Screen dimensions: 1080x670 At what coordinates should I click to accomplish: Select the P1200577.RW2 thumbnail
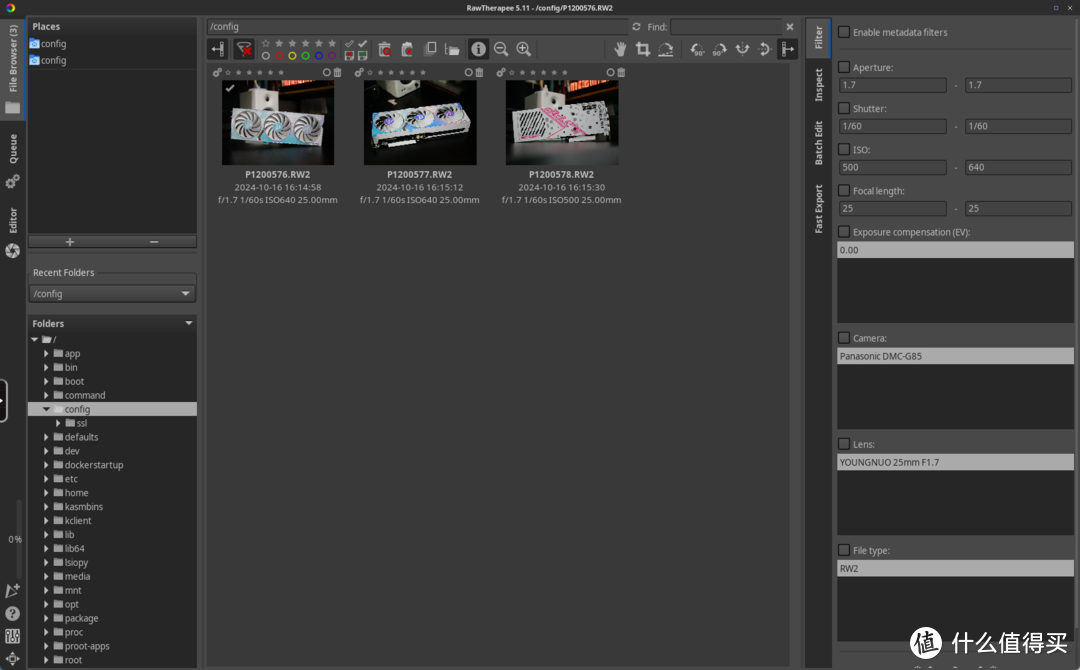420,122
